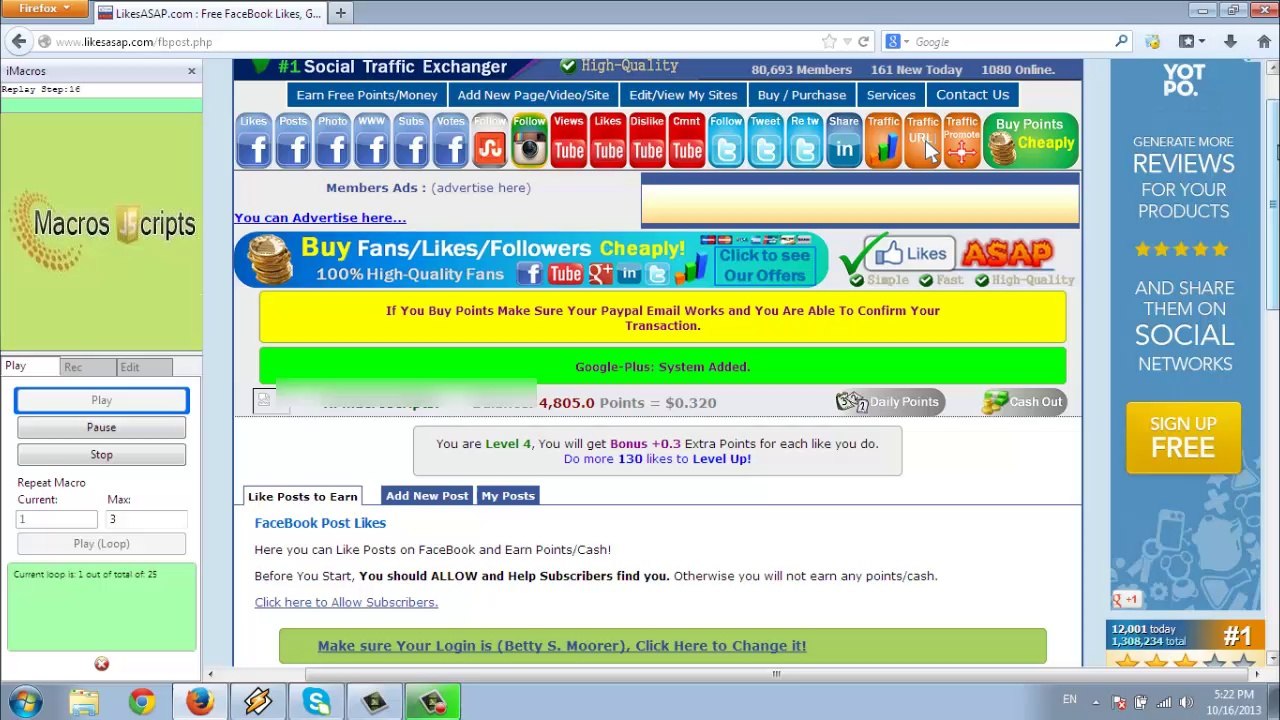Image resolution: width=1280 pixels, height=720 pixels.
Task: Open Facebook Likes exchange icon
Action: point(253,140)
